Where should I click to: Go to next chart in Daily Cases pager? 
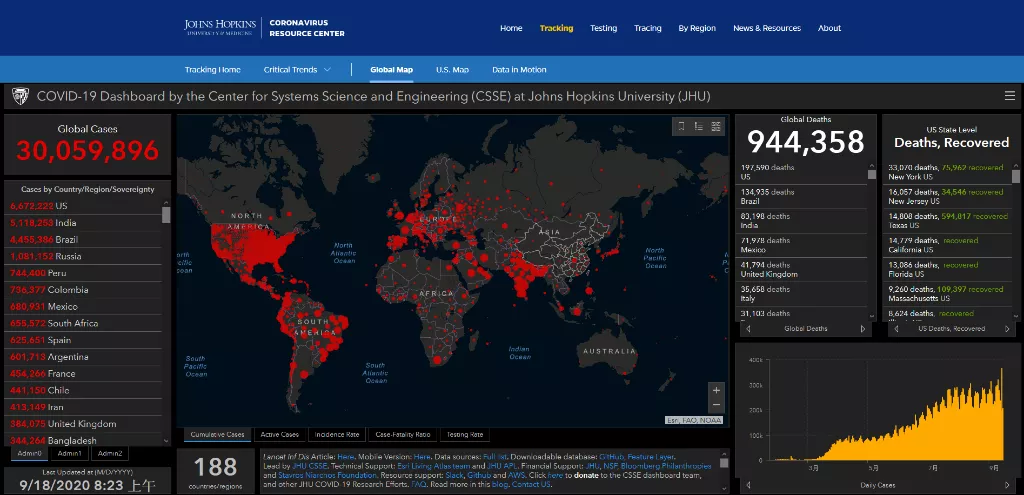(x=1008, y=485)
